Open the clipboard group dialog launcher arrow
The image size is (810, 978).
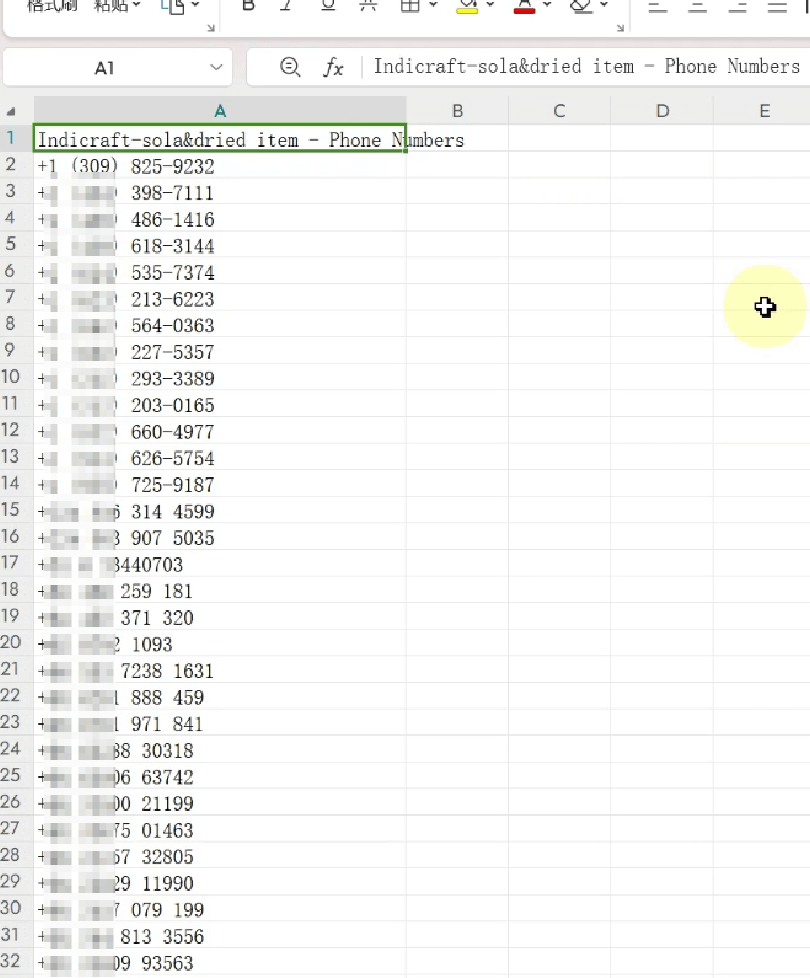[211, 28]
